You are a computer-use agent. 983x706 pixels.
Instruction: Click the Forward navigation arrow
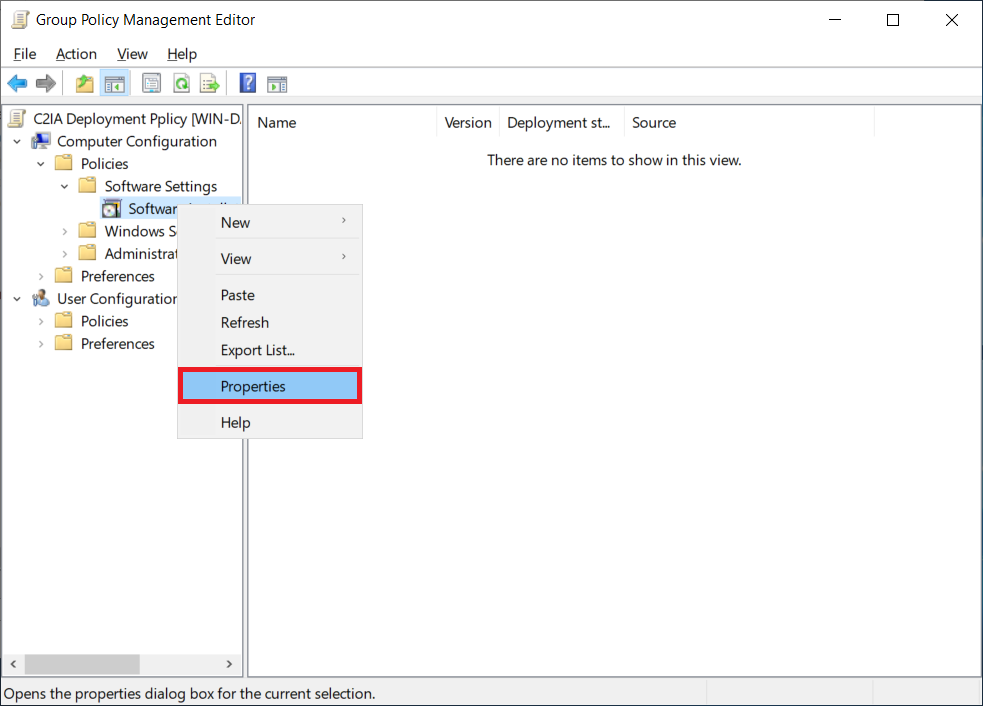(46, 83)
